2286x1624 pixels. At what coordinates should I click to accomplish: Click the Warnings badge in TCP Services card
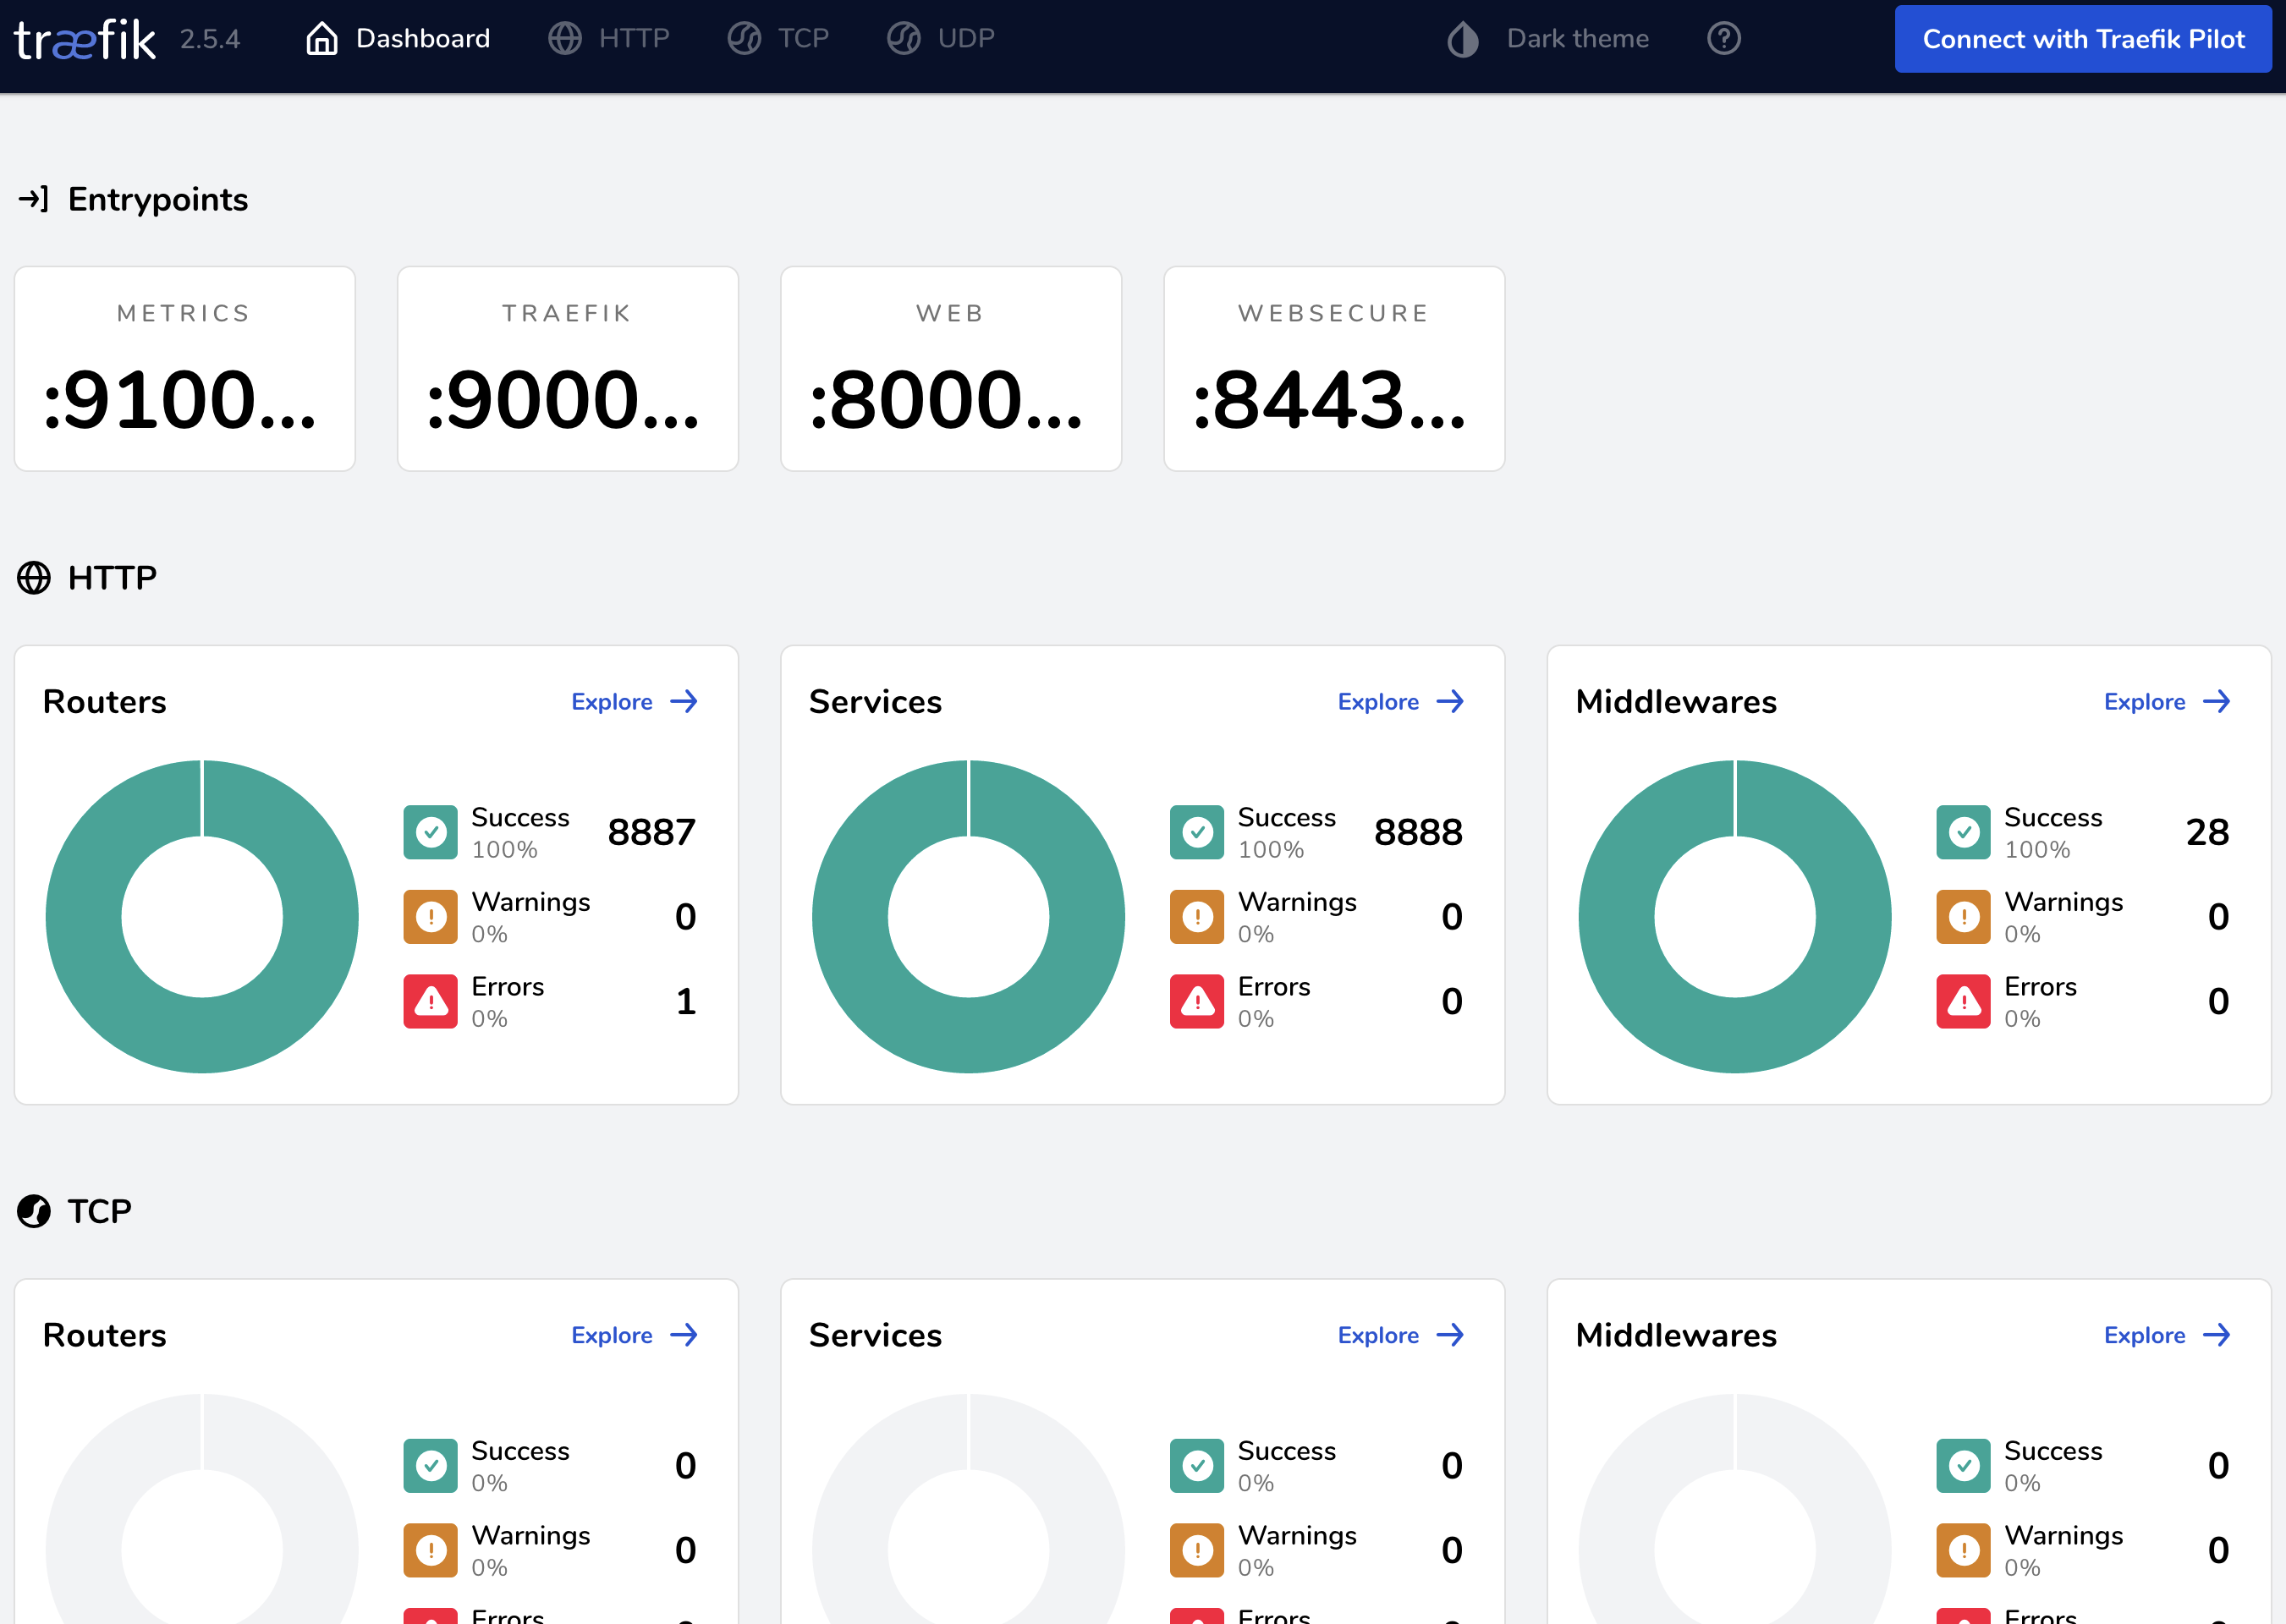[x=1196, y=1549]
